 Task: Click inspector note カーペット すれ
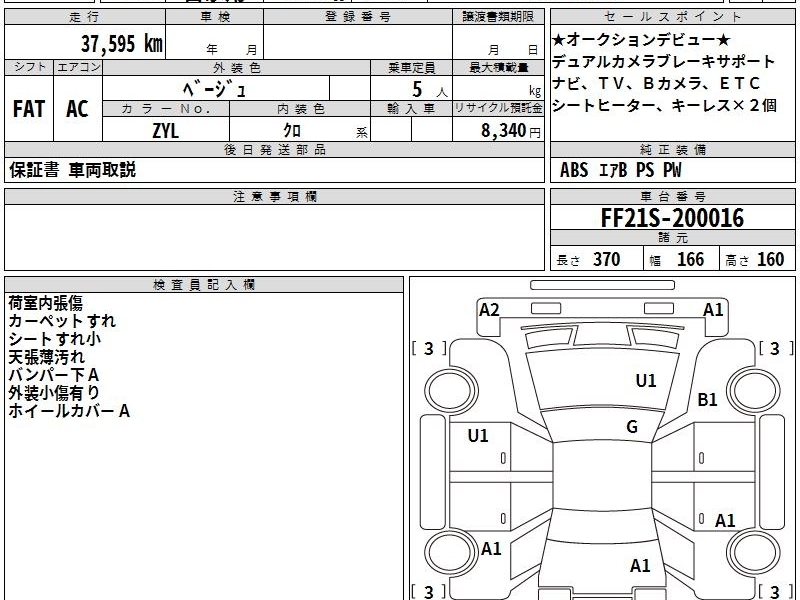tap(62, 321)
